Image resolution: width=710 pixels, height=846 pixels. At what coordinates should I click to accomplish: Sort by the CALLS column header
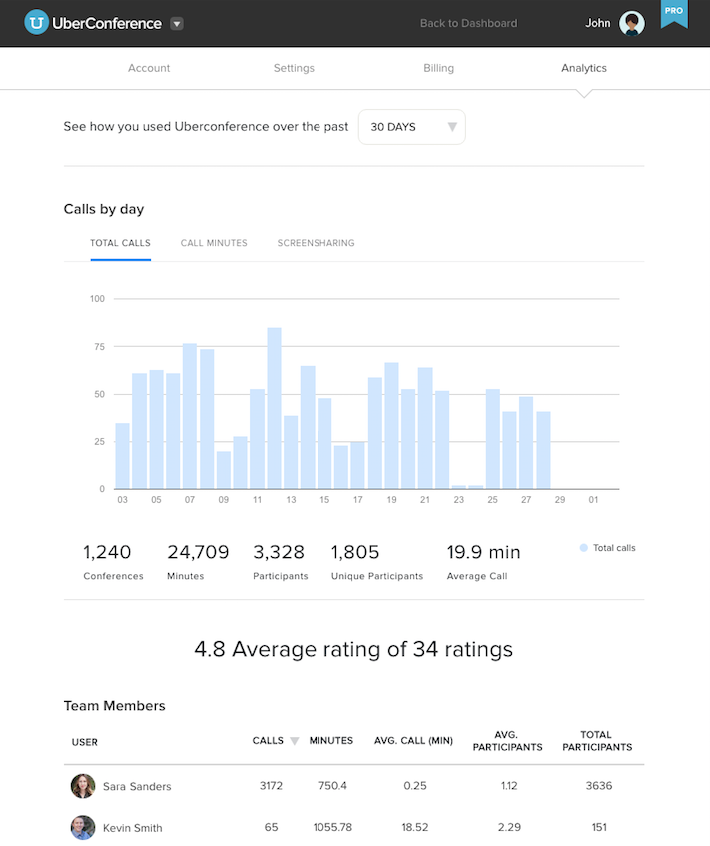(x=268, y=740)
